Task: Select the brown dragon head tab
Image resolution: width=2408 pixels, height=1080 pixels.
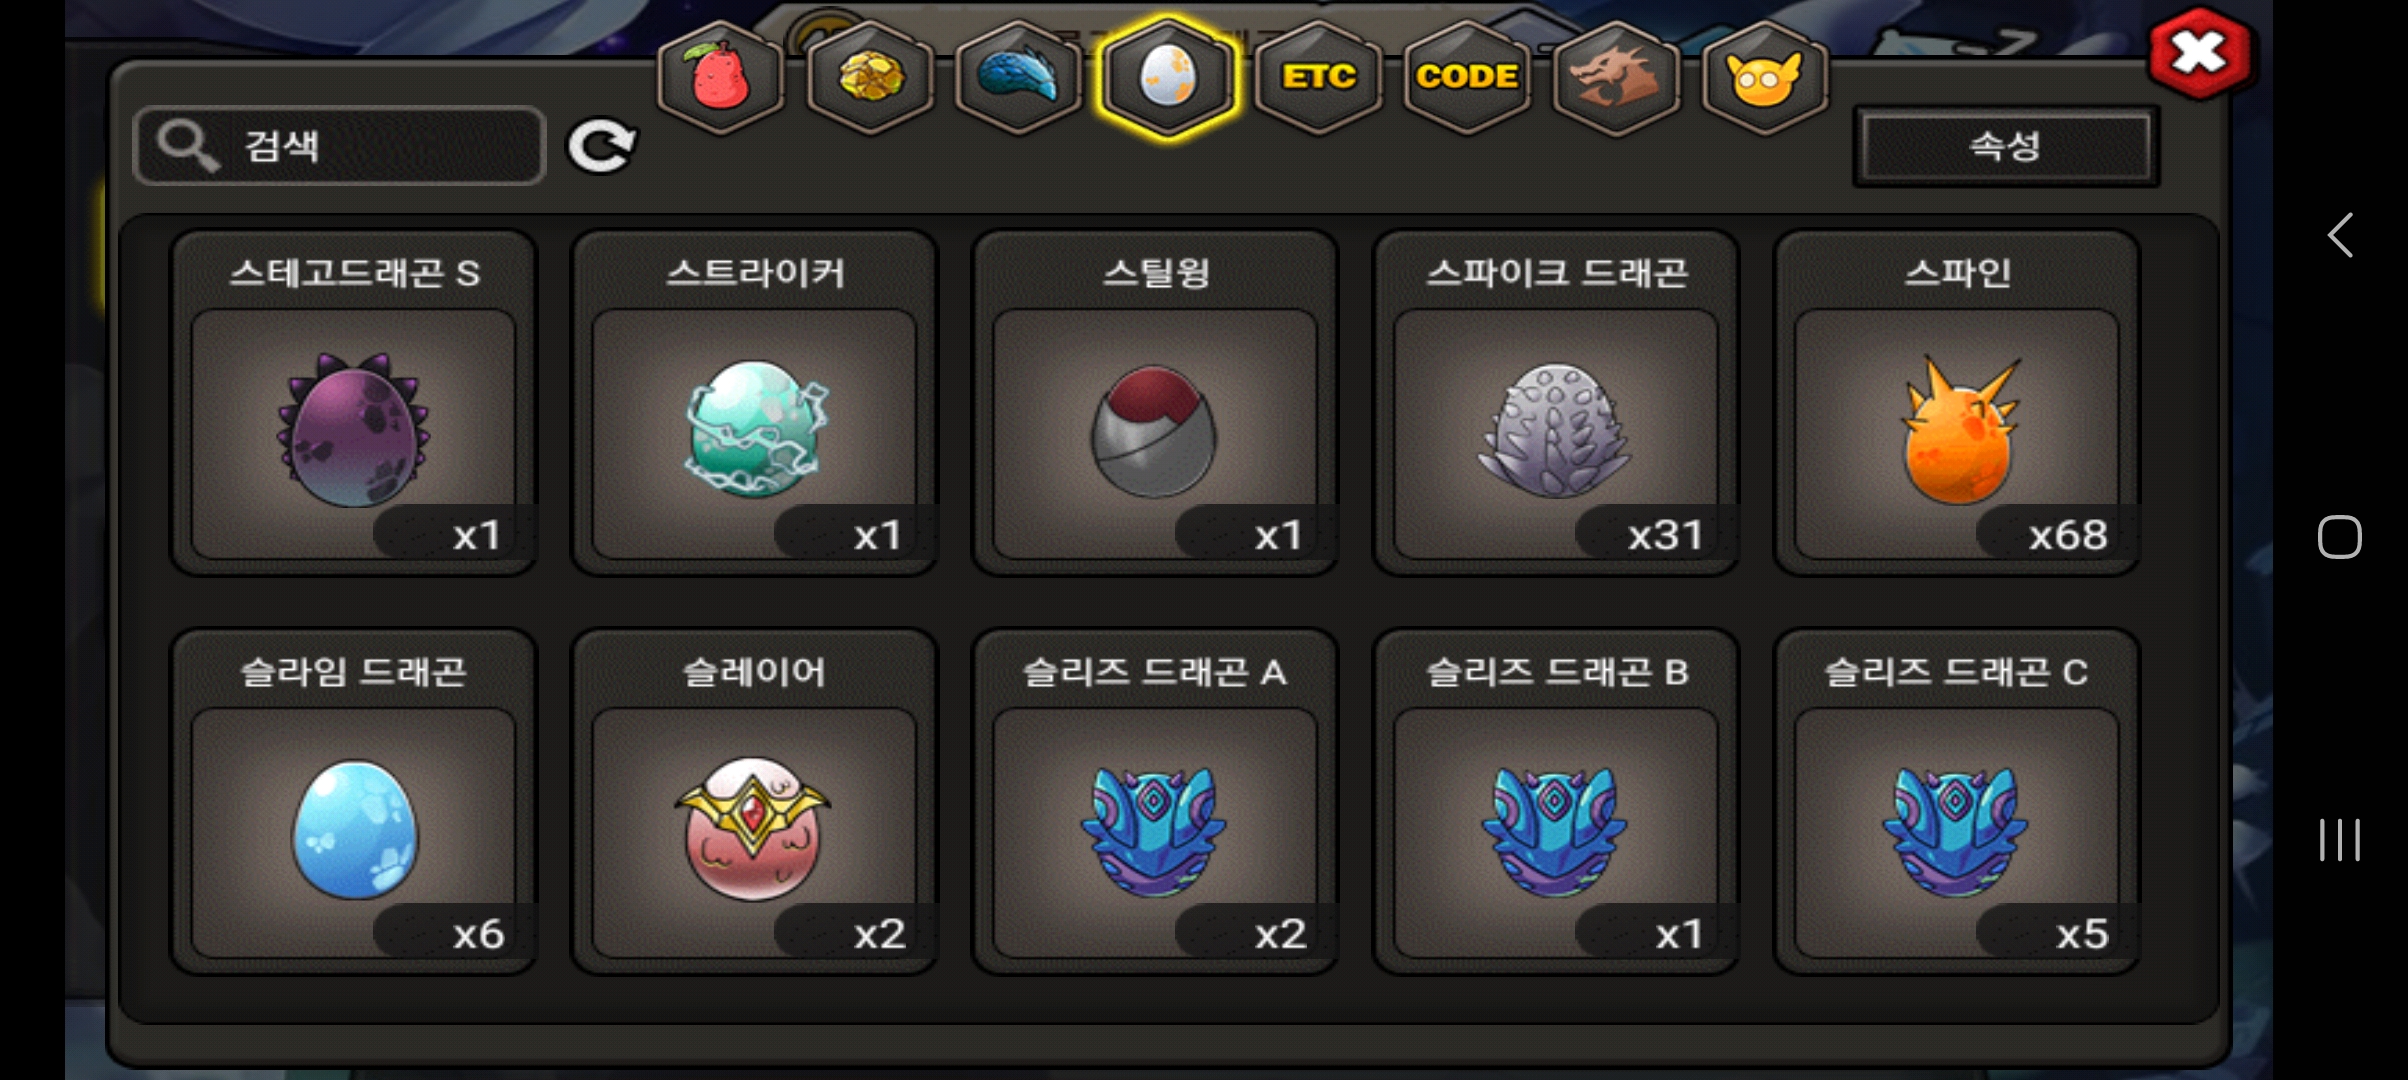Action: (x=1615, y=77)
